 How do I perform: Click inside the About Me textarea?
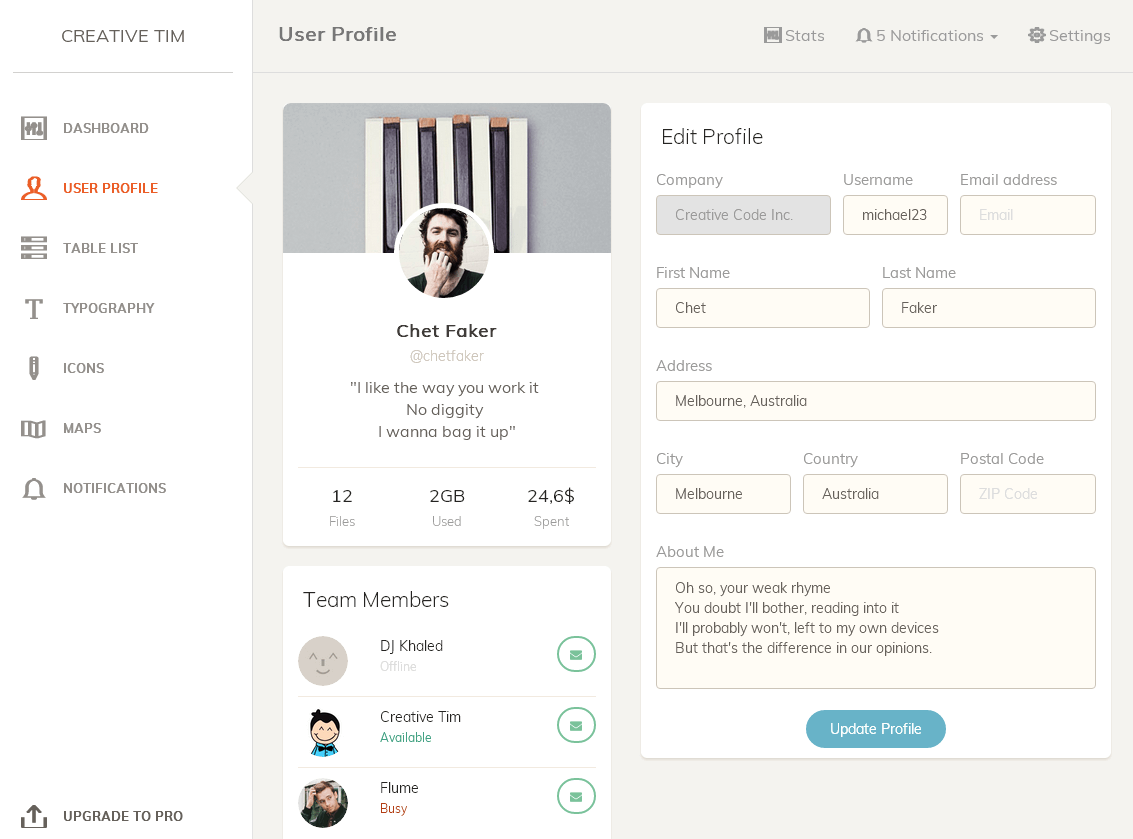(x=875, y=628)
